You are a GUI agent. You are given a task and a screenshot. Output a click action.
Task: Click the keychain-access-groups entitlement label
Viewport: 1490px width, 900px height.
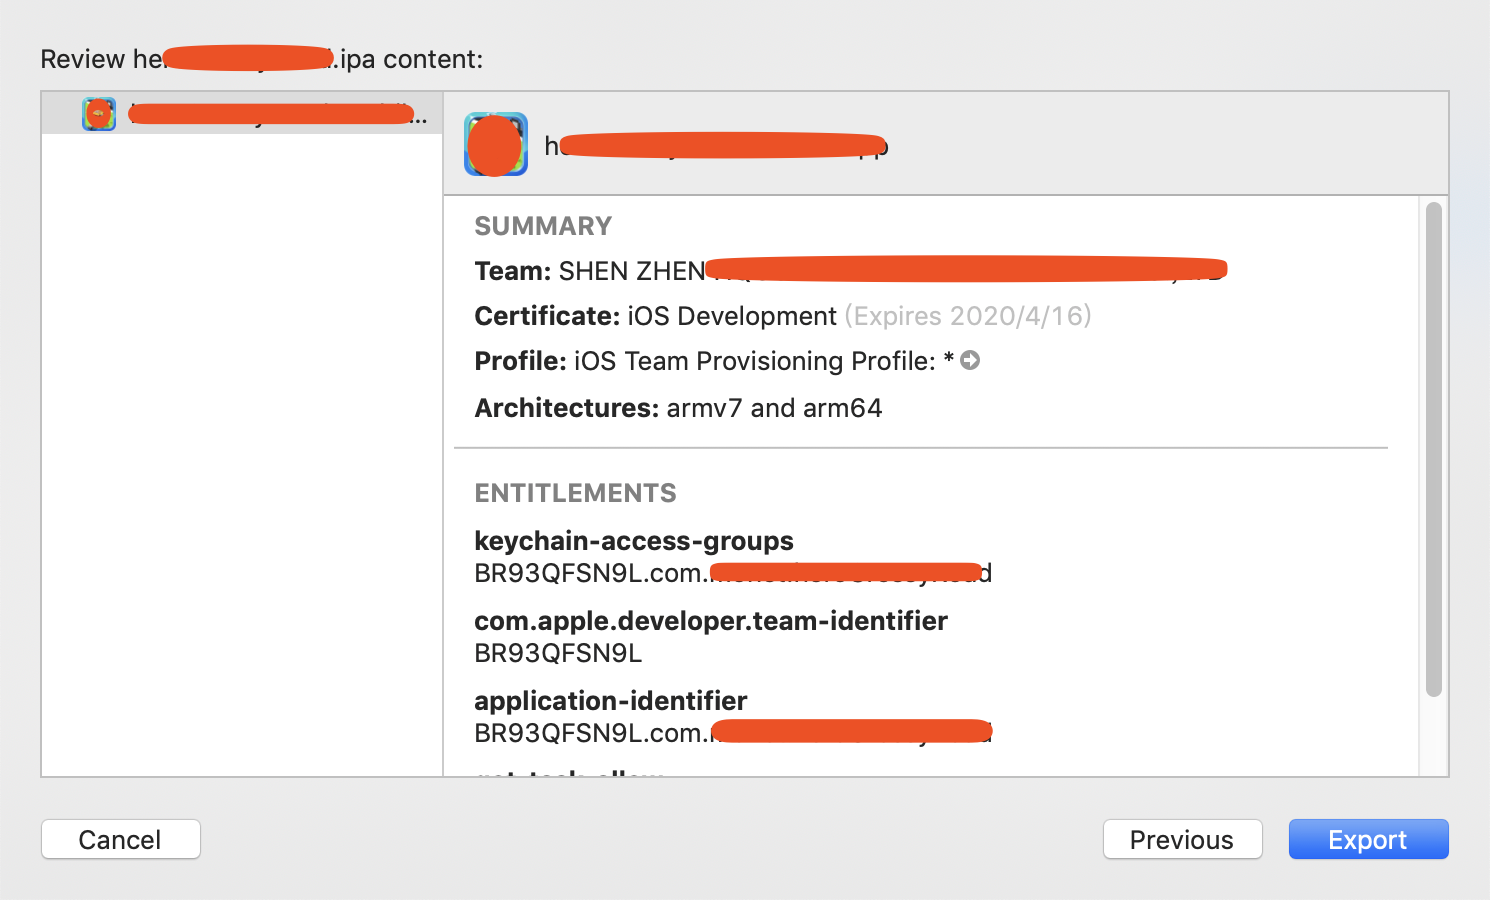[634, 541]
